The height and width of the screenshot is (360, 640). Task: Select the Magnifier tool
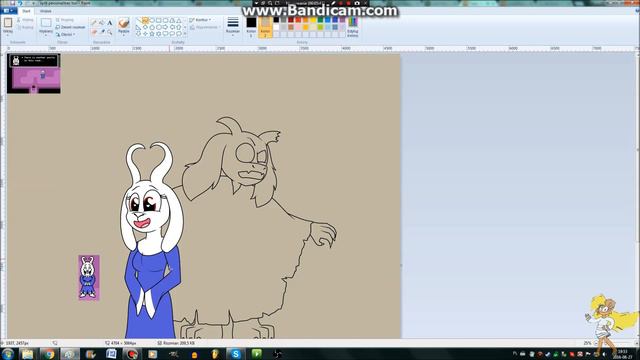pyautogui.click(x=109, y=31)
